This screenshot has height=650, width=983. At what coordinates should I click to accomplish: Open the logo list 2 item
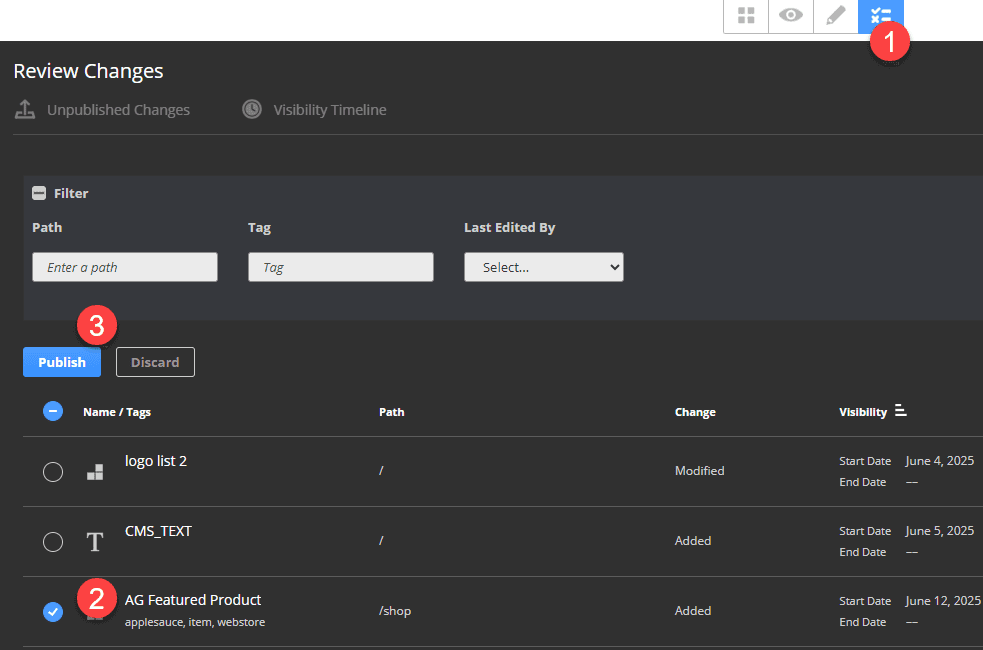click(x=156, y=461)
